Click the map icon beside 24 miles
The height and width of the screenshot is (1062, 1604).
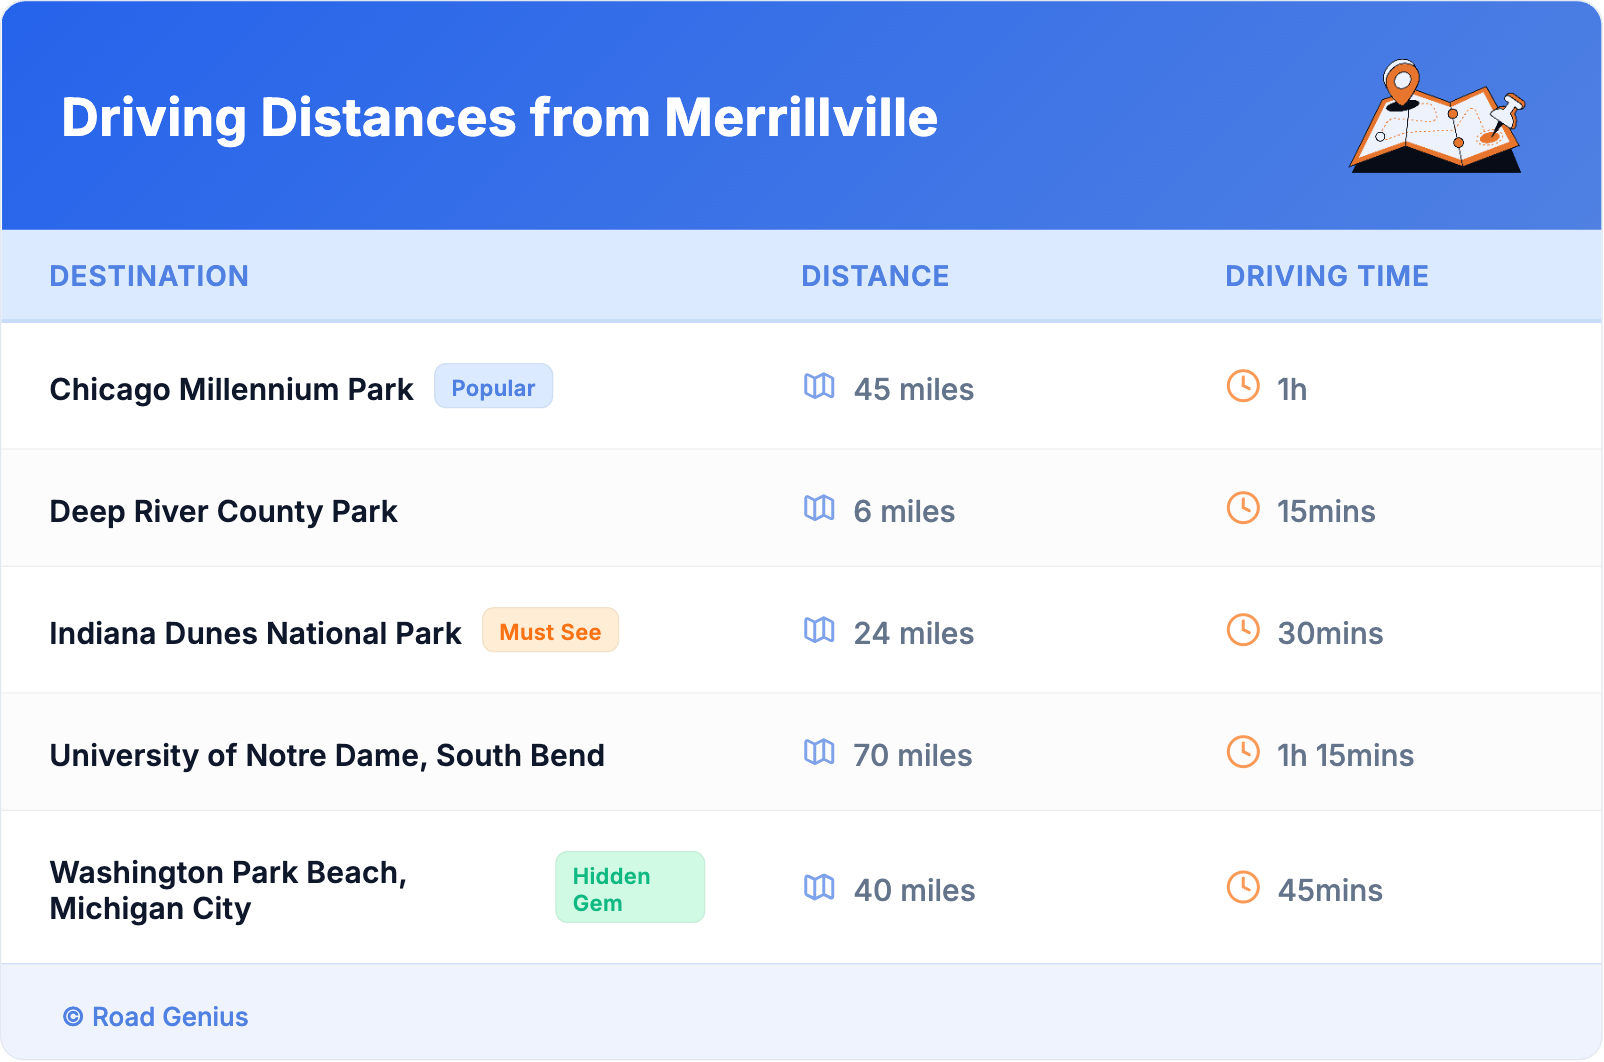pyautogui.click(x=819, y=630)
